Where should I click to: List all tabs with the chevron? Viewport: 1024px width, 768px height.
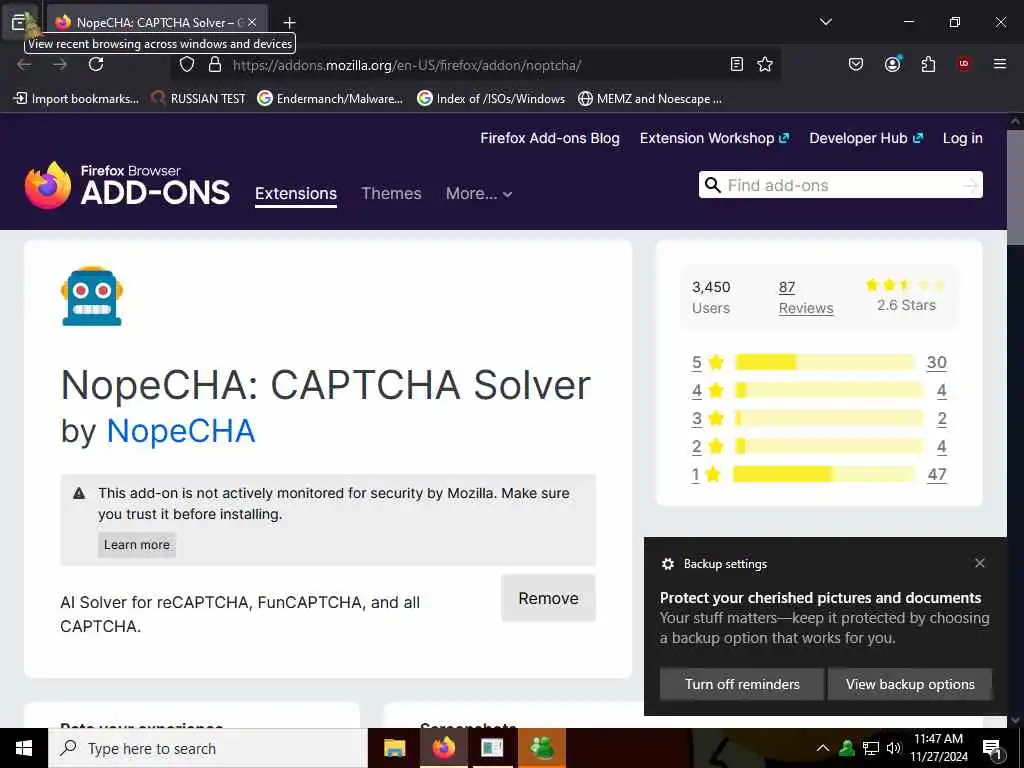825,22
